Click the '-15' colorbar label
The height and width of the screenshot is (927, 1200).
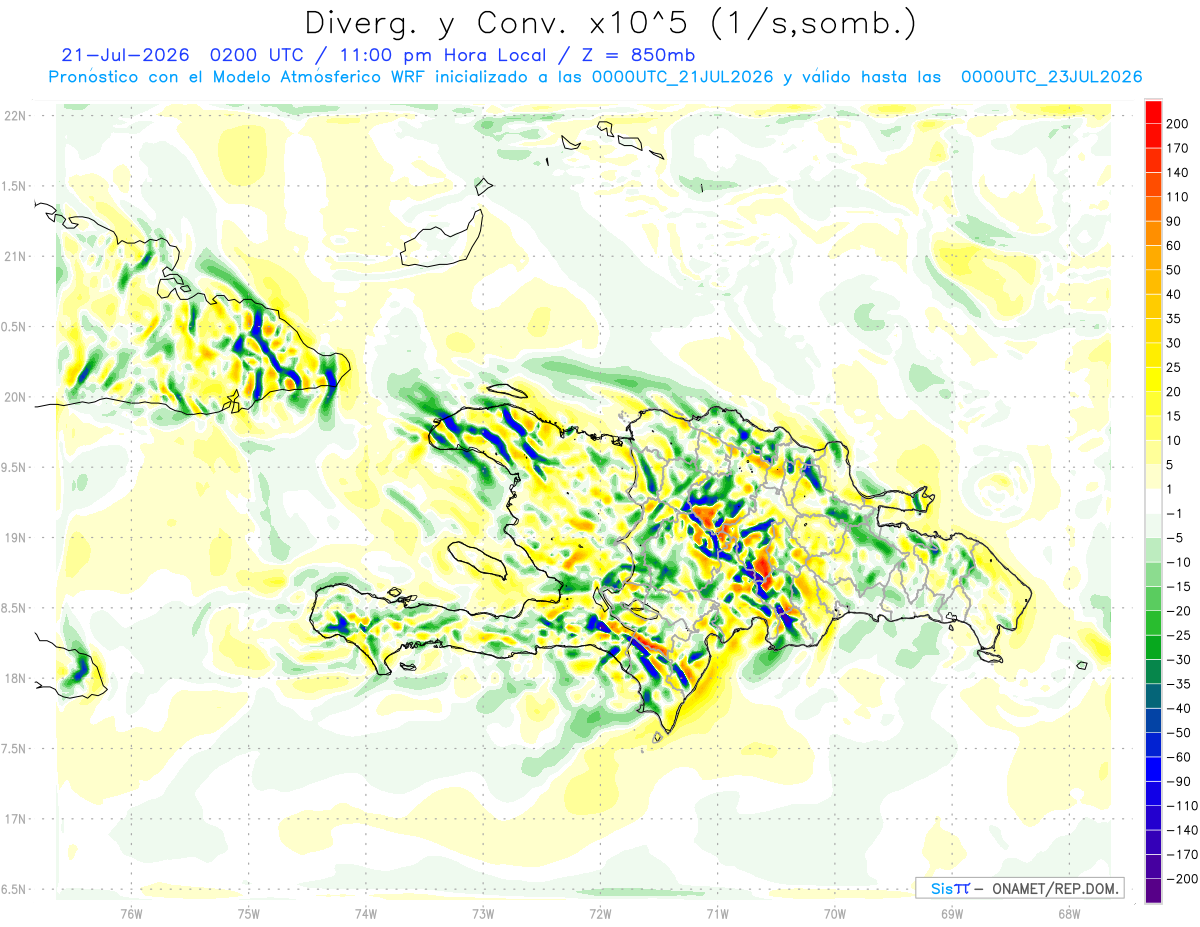click(1179, 586)
